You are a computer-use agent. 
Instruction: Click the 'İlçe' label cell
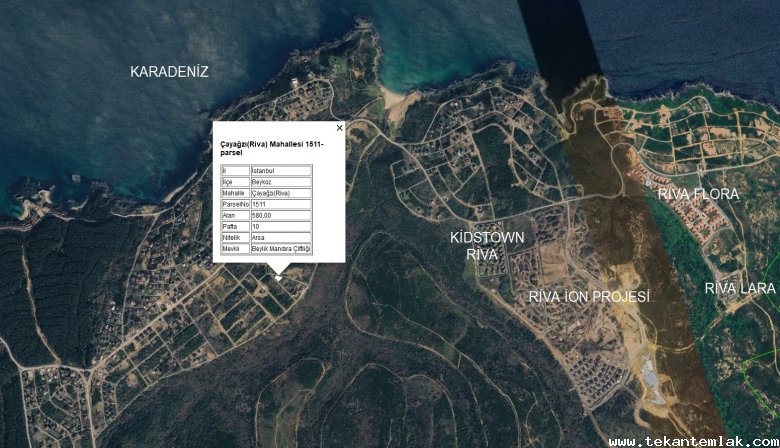coord(235,182)
